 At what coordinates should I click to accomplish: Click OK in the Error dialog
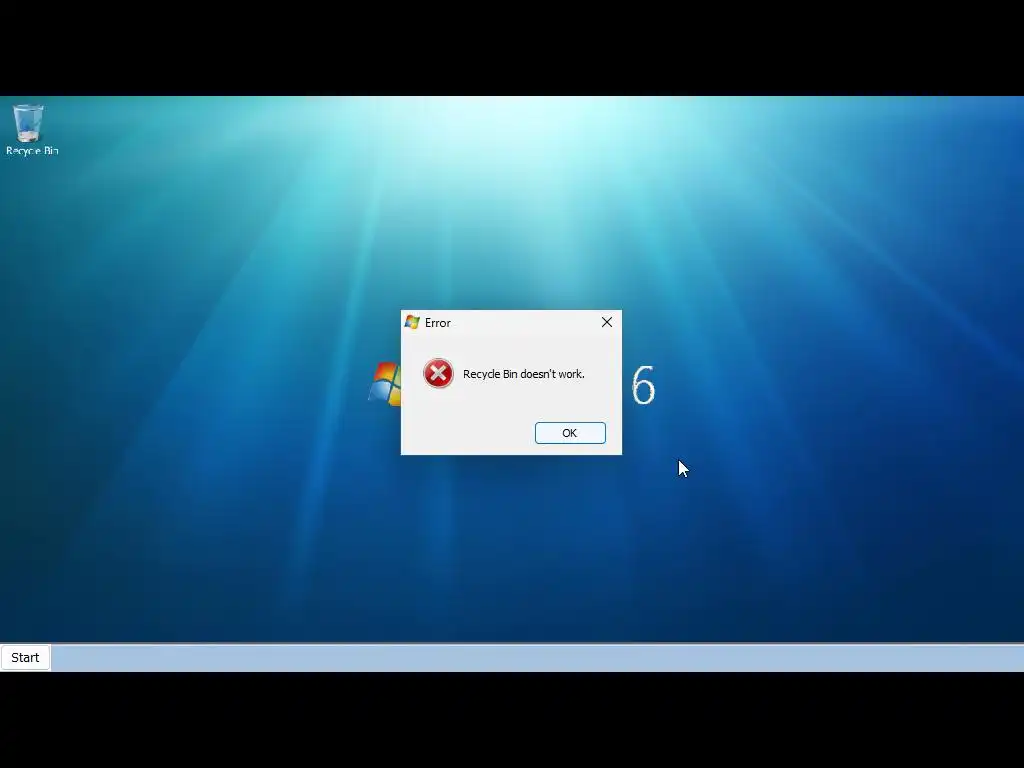pyautogui.click(x=569, y=433)
